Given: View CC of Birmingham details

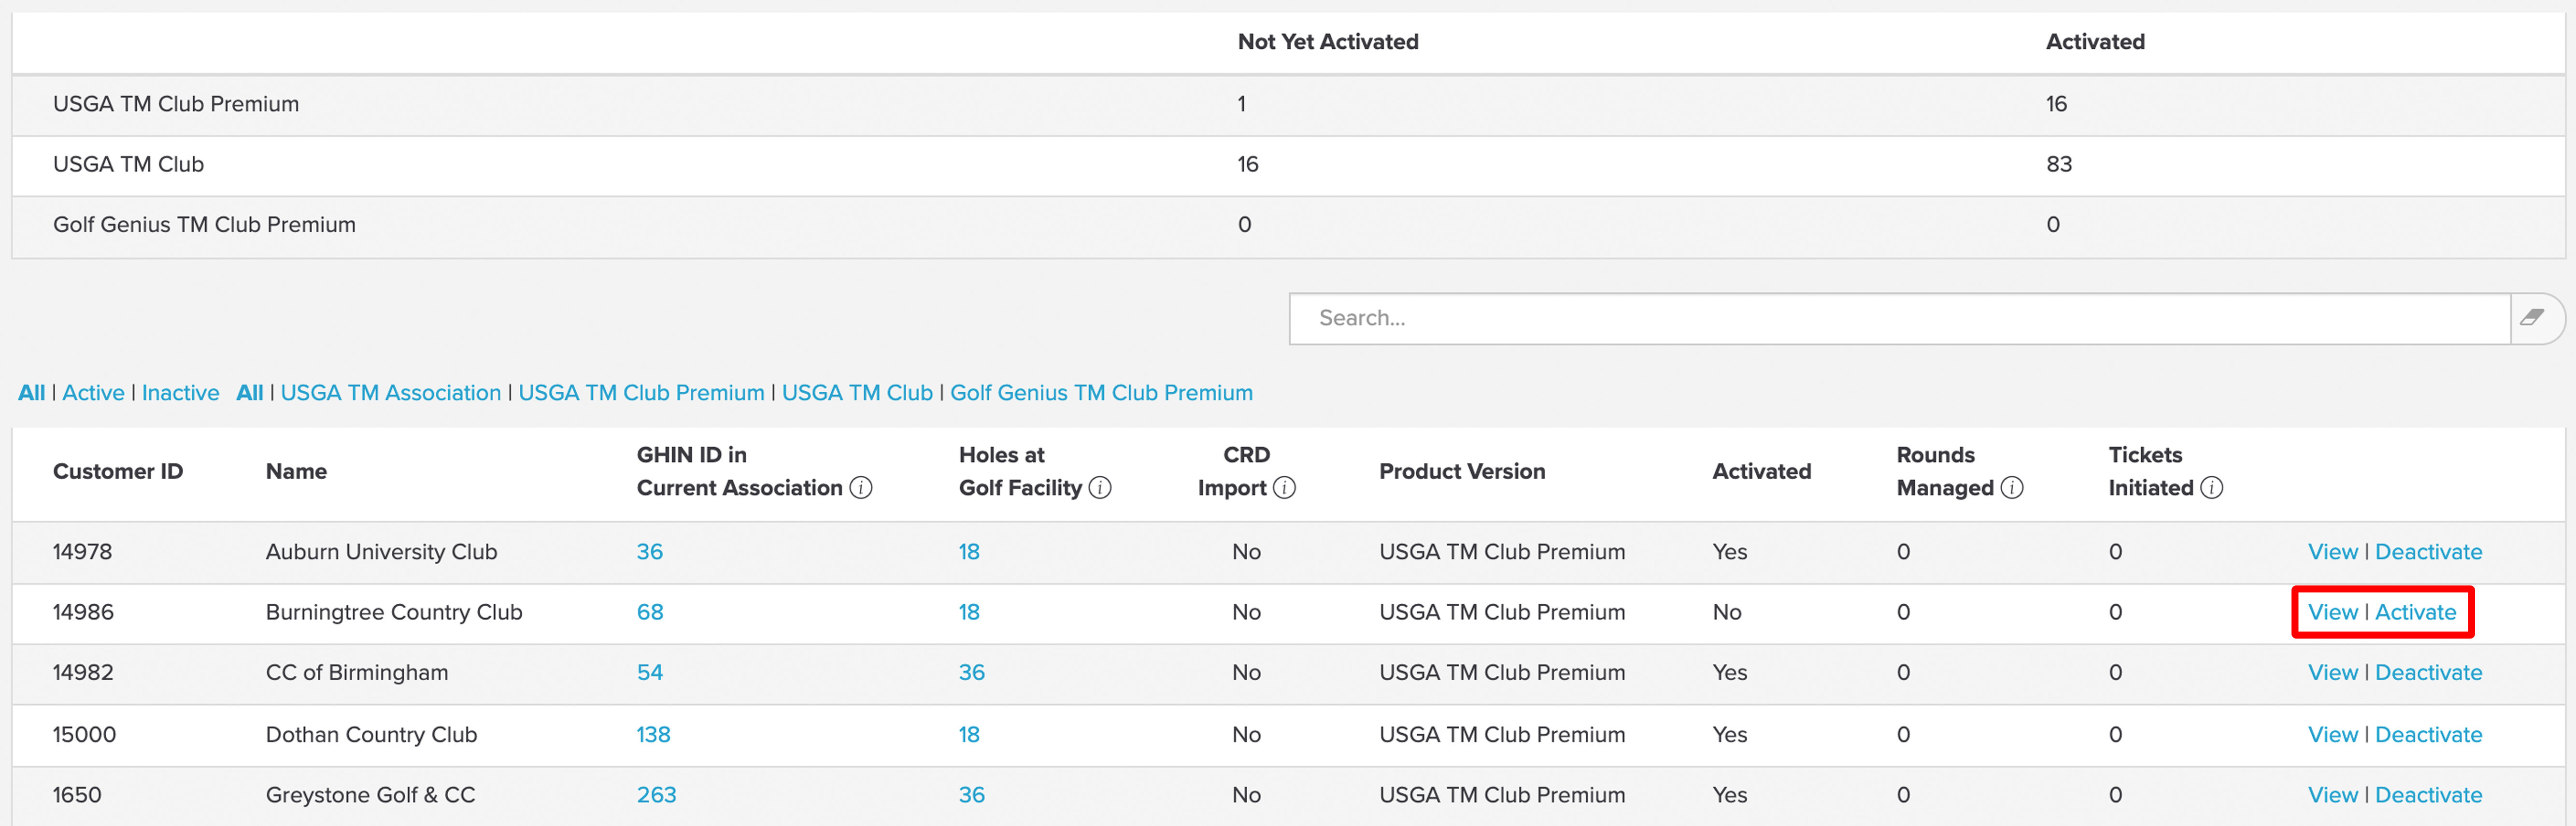Looking at the screenshot, I should pyautogui.click(x=2332, y=673).
